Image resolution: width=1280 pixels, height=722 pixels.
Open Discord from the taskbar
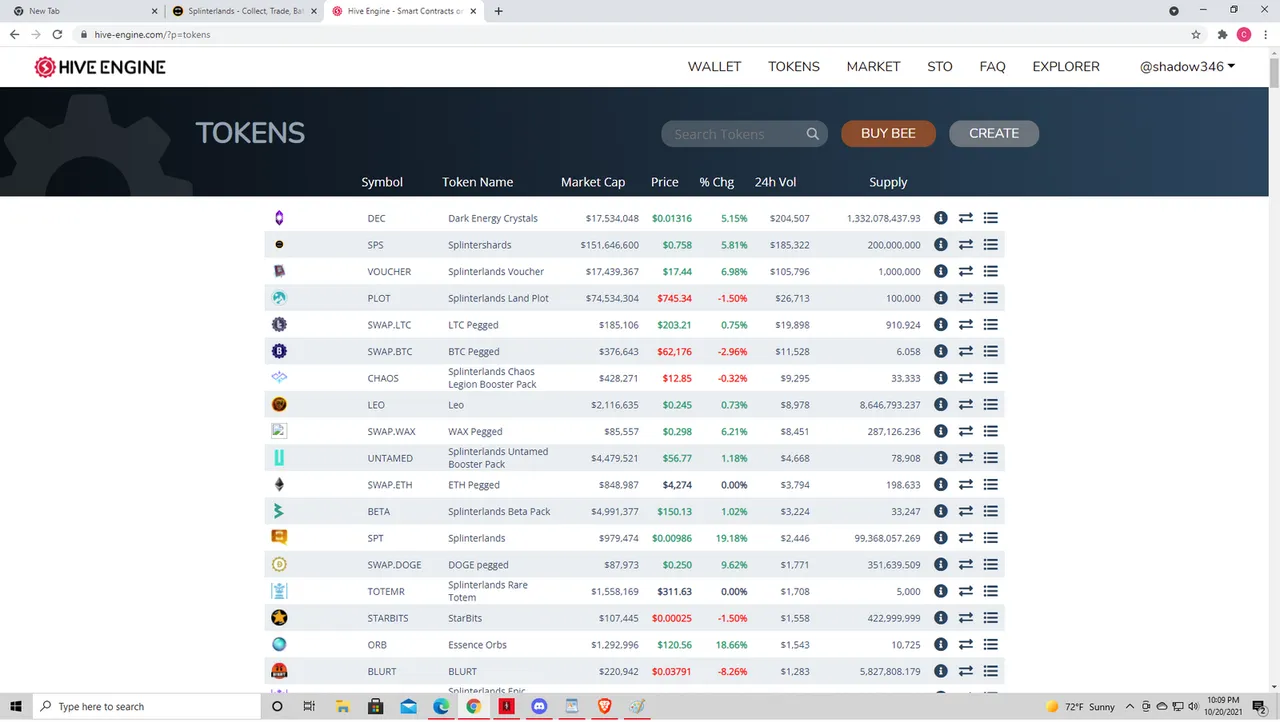click(540, 707)
